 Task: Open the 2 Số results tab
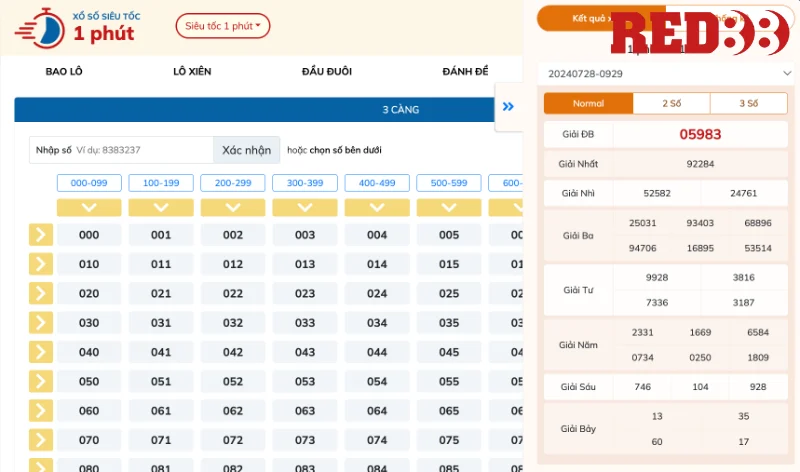click(x=671, y=104)
